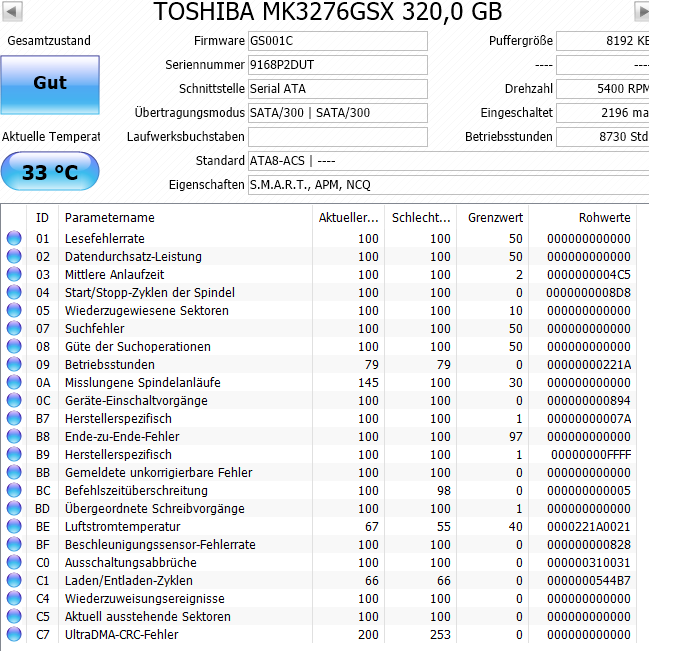Click the disk title TOSHIBA MK3276GSX 320,0 GB

(x=328, y=11)
